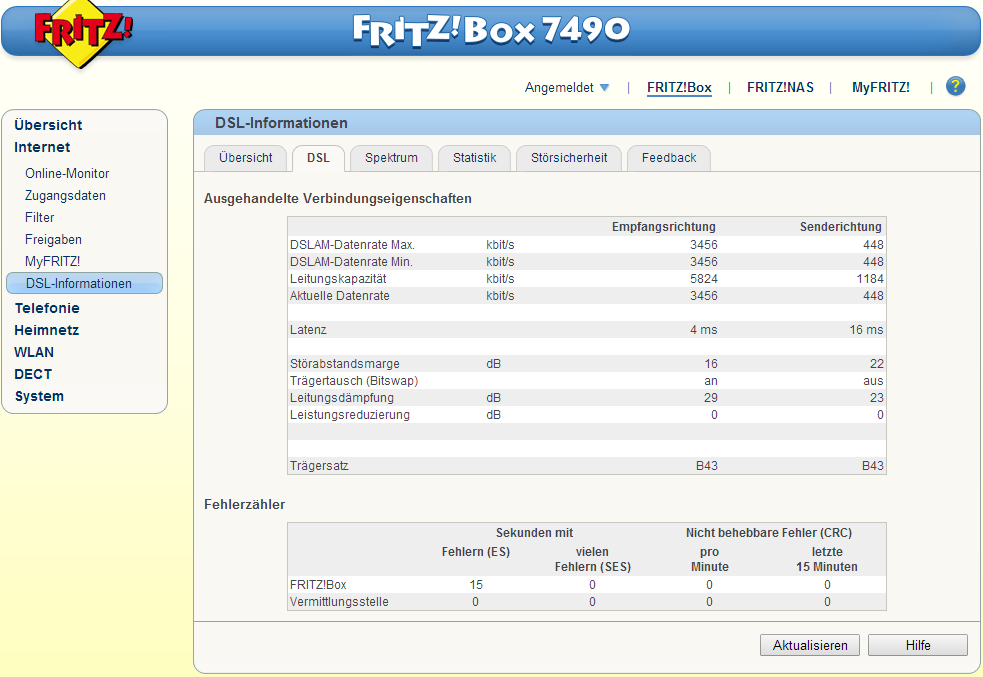Click the Hilfe button
Viewport: 983px width, 677px height.
[918, 645]
